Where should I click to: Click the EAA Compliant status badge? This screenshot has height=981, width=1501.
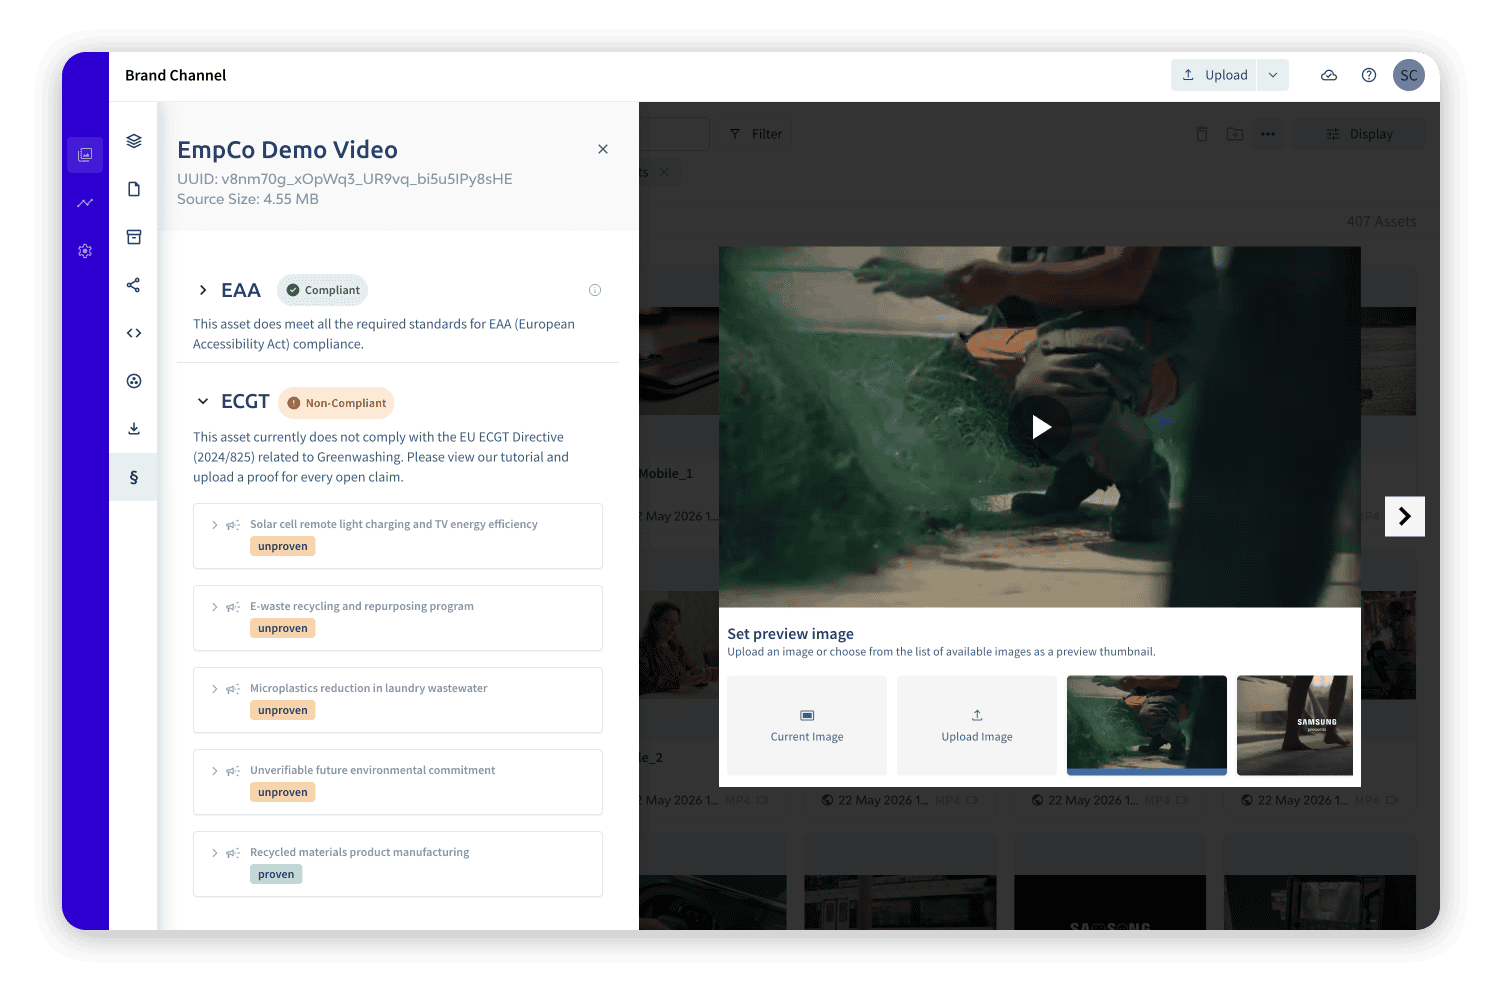tap(322, 290)
